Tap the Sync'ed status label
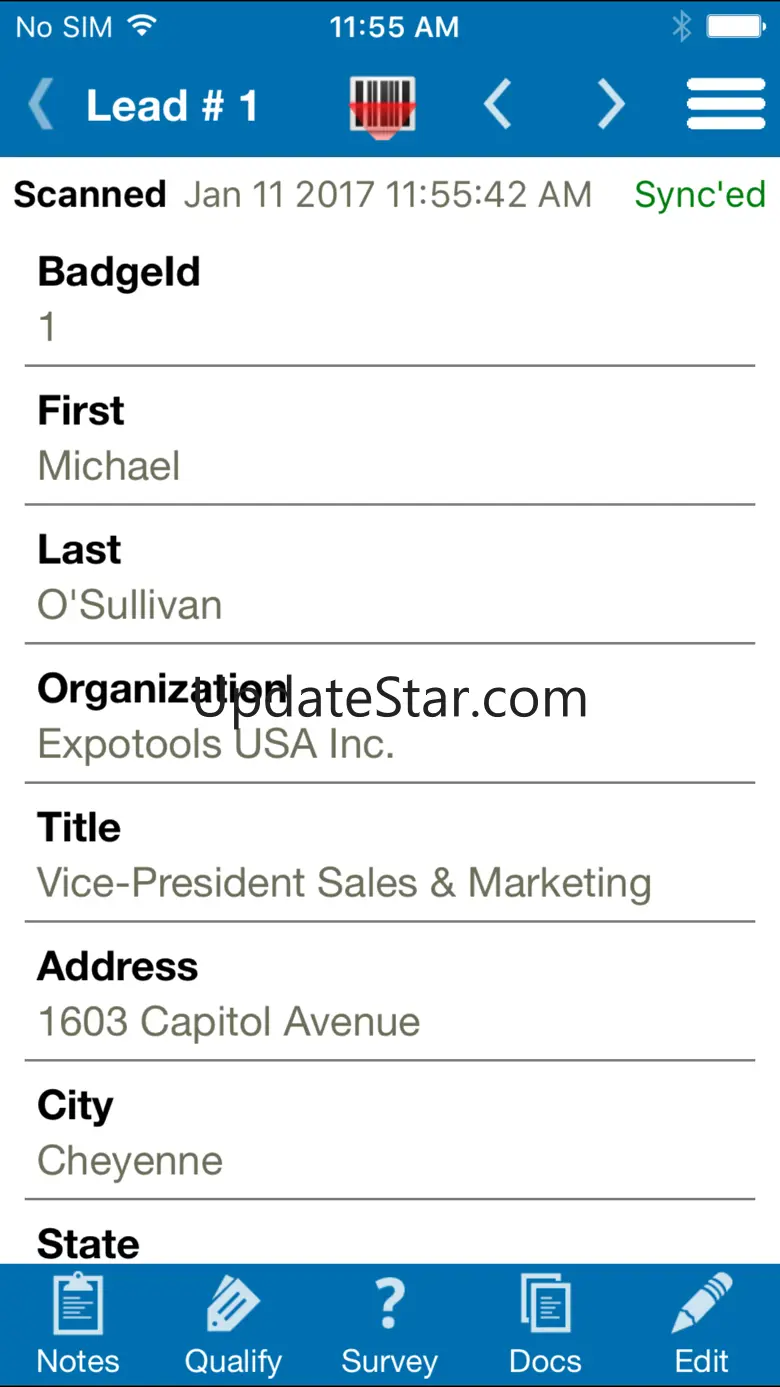Image resolution: width=780 pixels, height=1387 pixels. click(x=700, y=194)
